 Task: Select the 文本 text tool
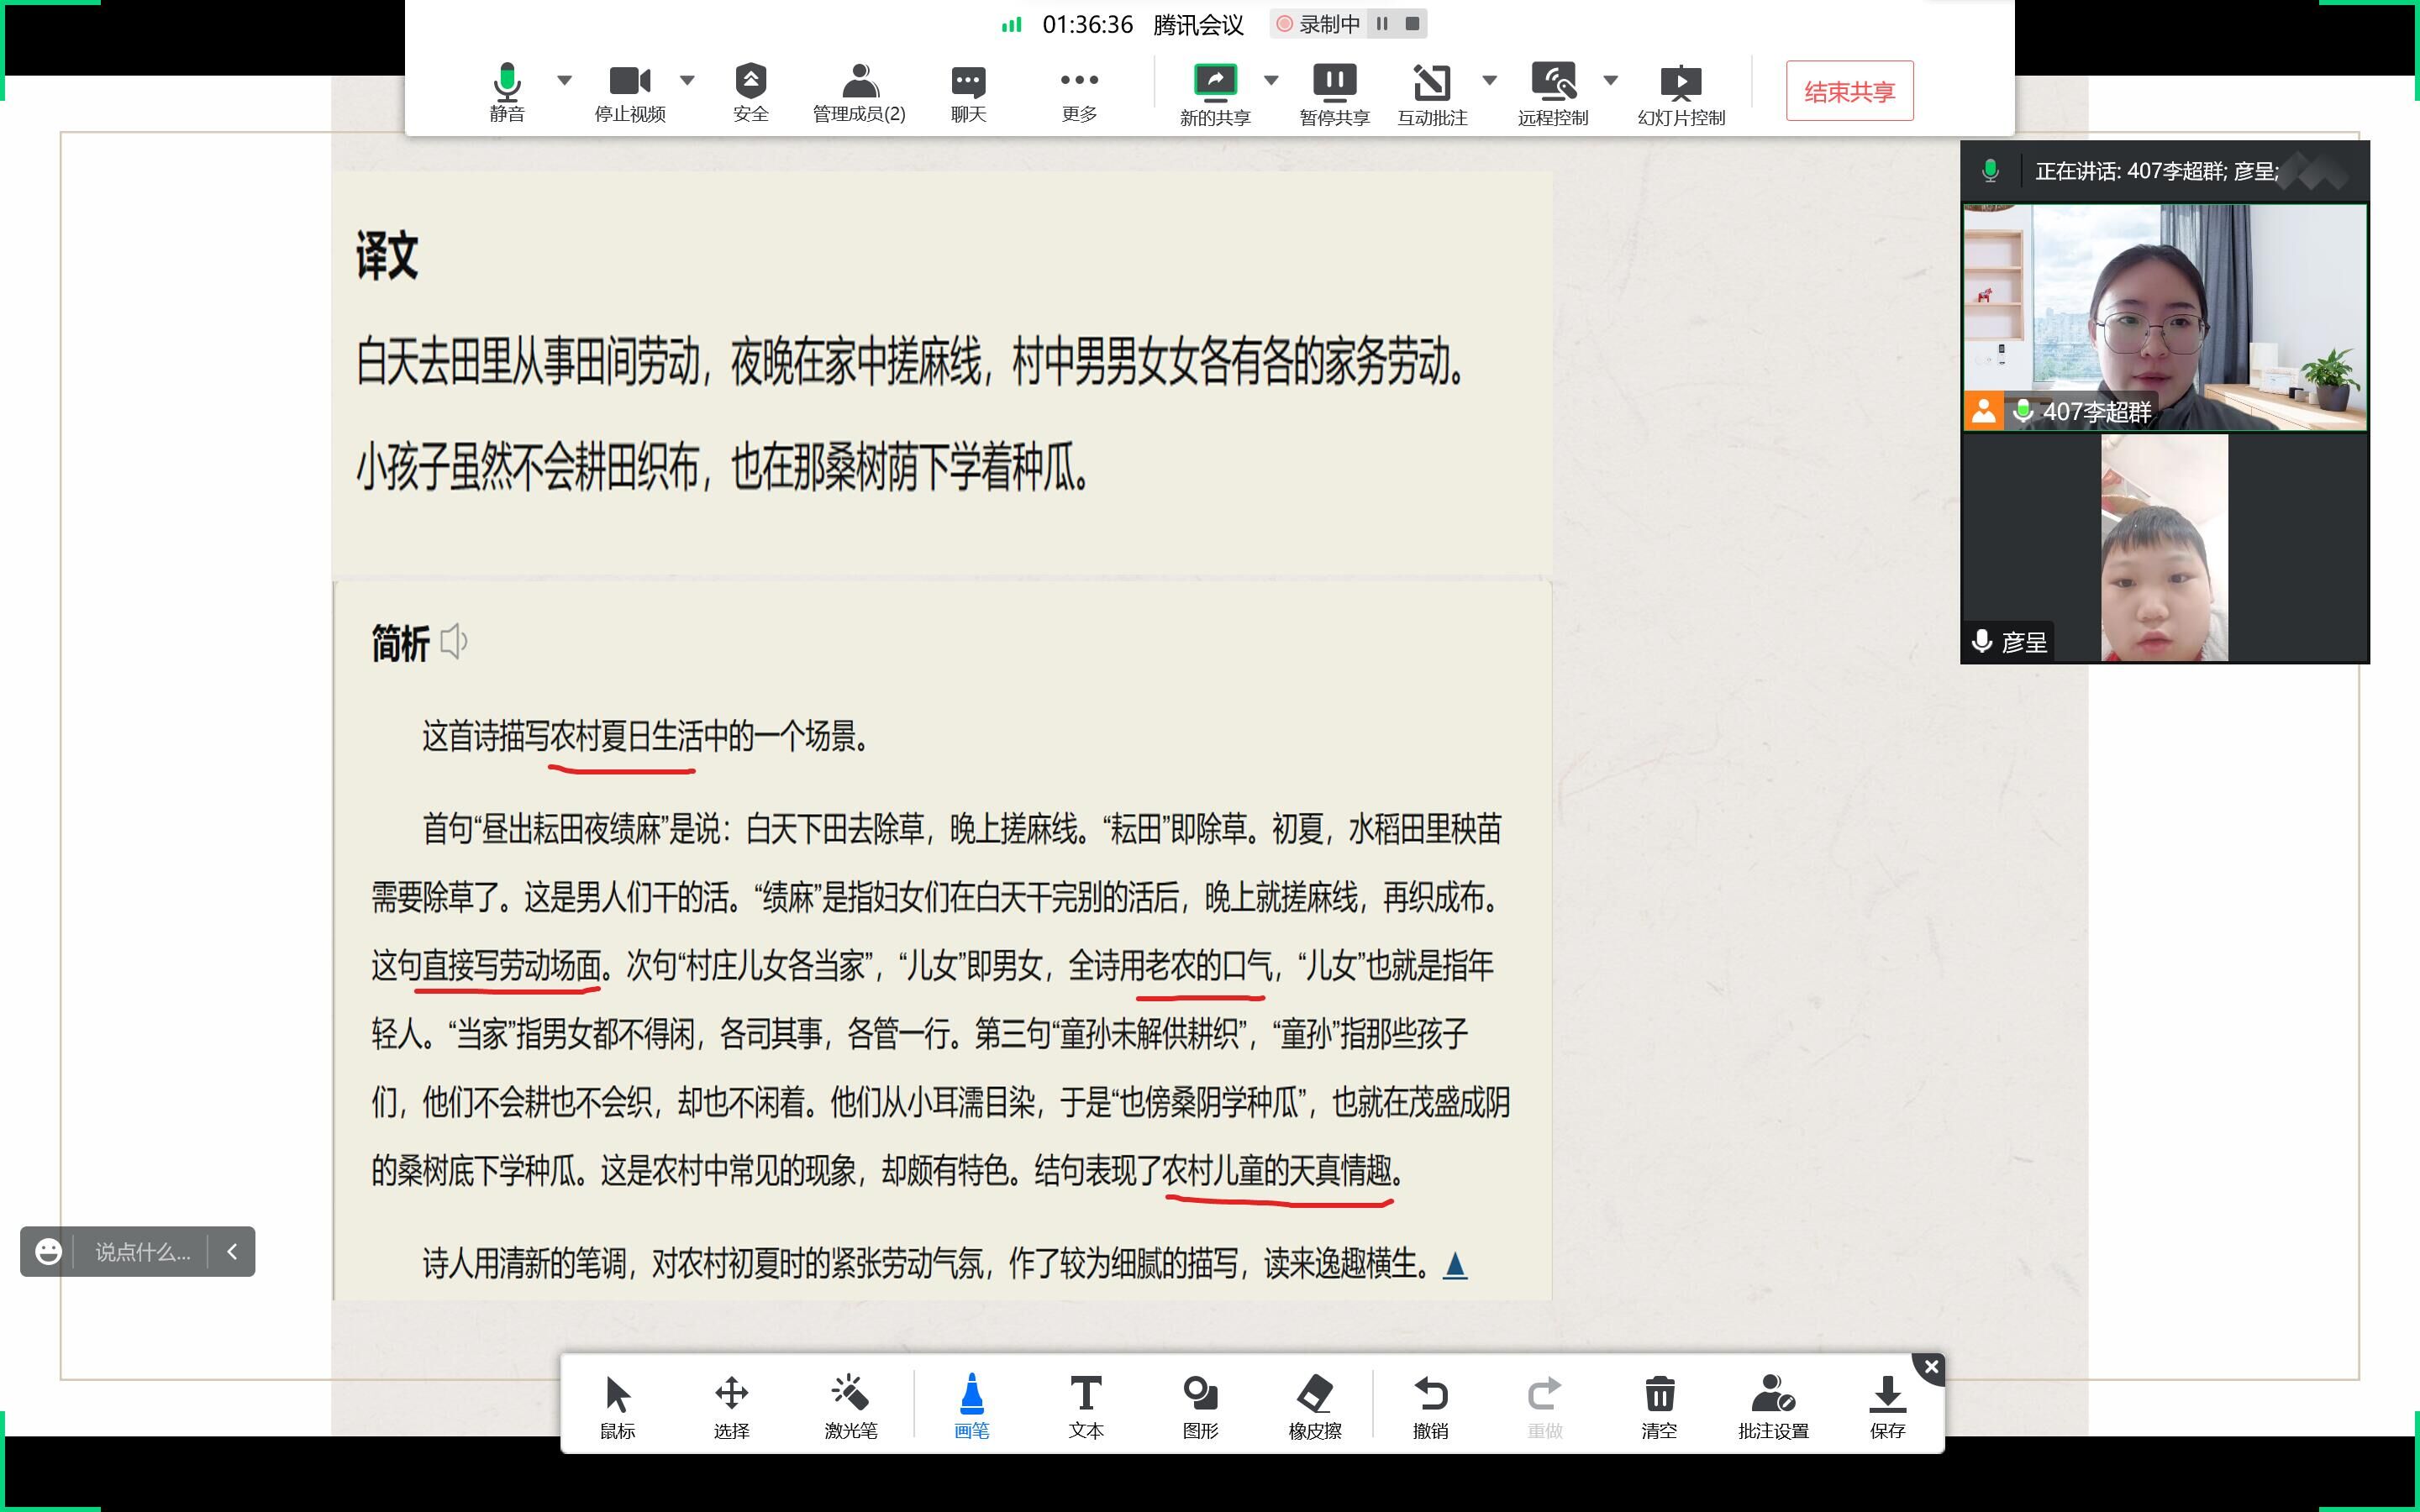1086,1406
